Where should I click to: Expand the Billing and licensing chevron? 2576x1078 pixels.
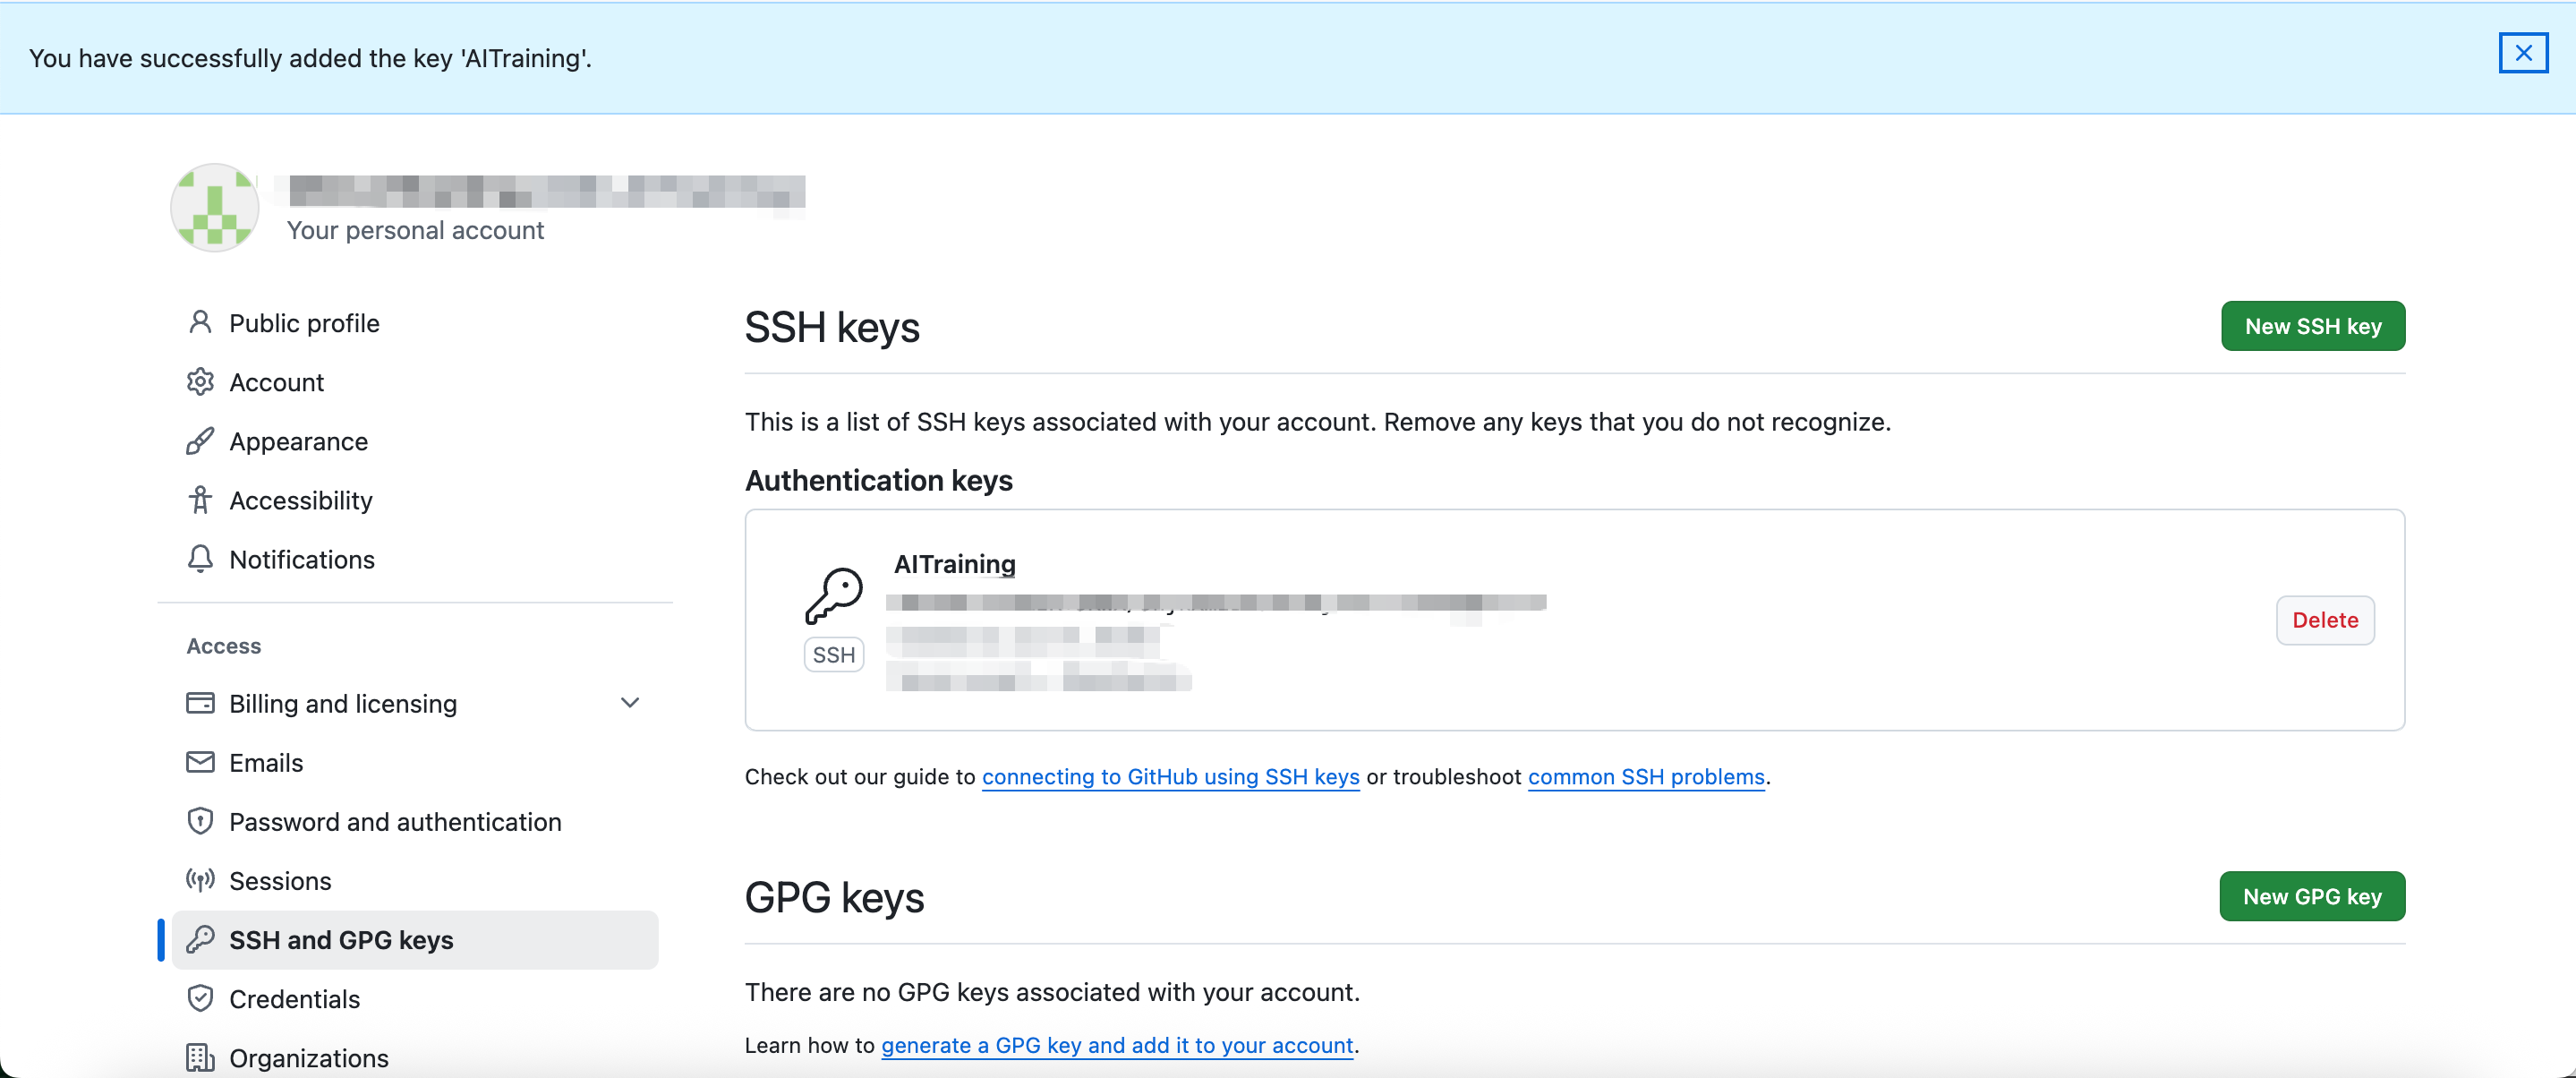coord(630,702)
